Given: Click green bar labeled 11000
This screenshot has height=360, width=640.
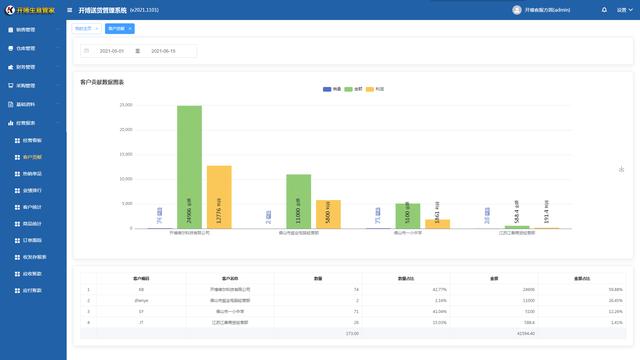Looking at the screenshot, I should click(x=298, y=202).
